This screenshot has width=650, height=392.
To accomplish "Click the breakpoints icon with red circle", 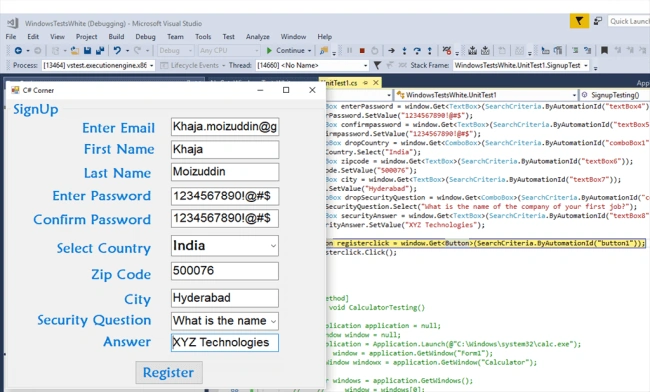I will (x=446, y=51).
